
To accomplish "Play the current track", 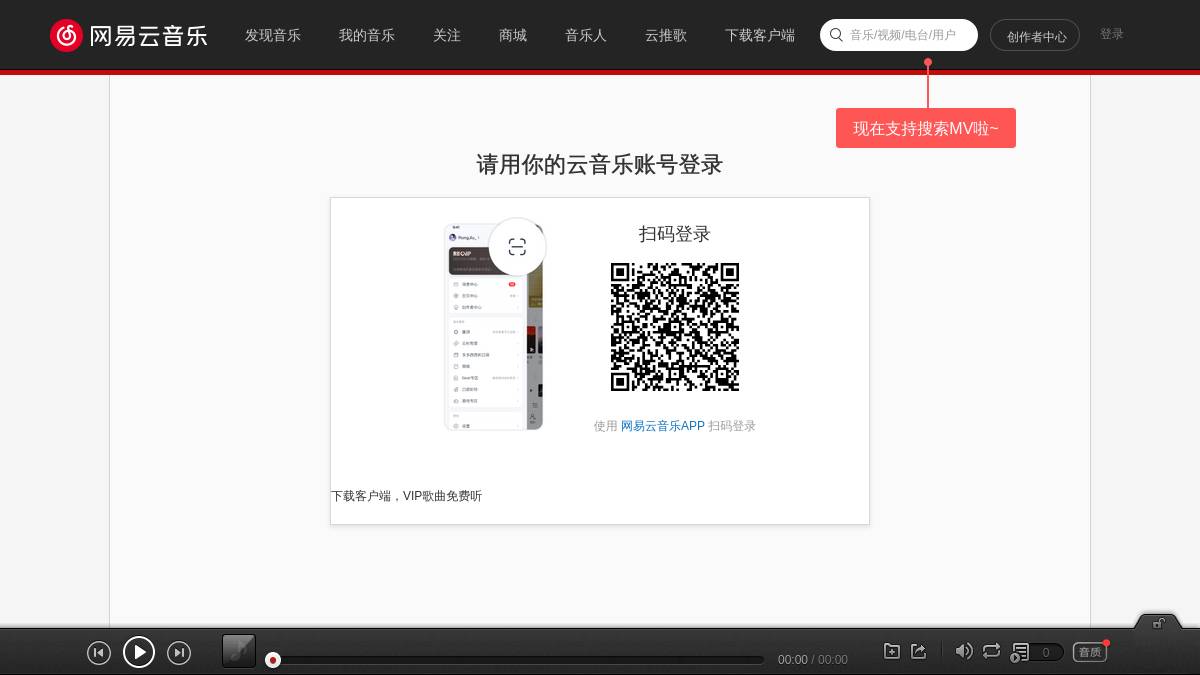I will tap(139, 652).
